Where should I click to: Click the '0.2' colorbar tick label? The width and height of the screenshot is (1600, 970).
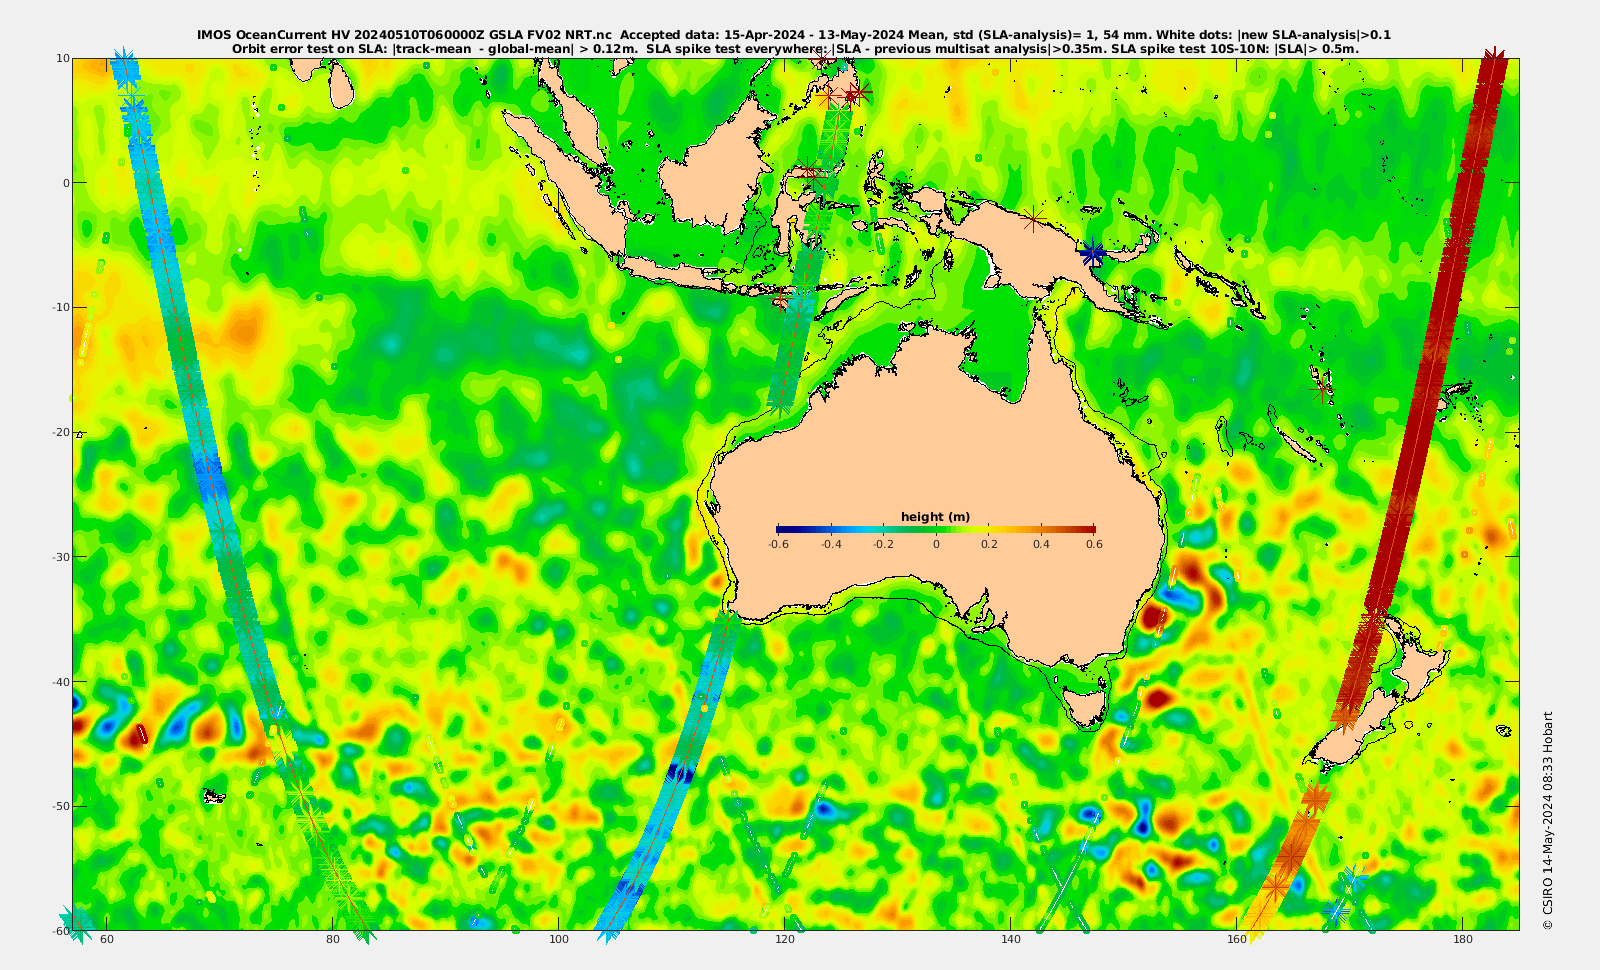coord(989,545)
